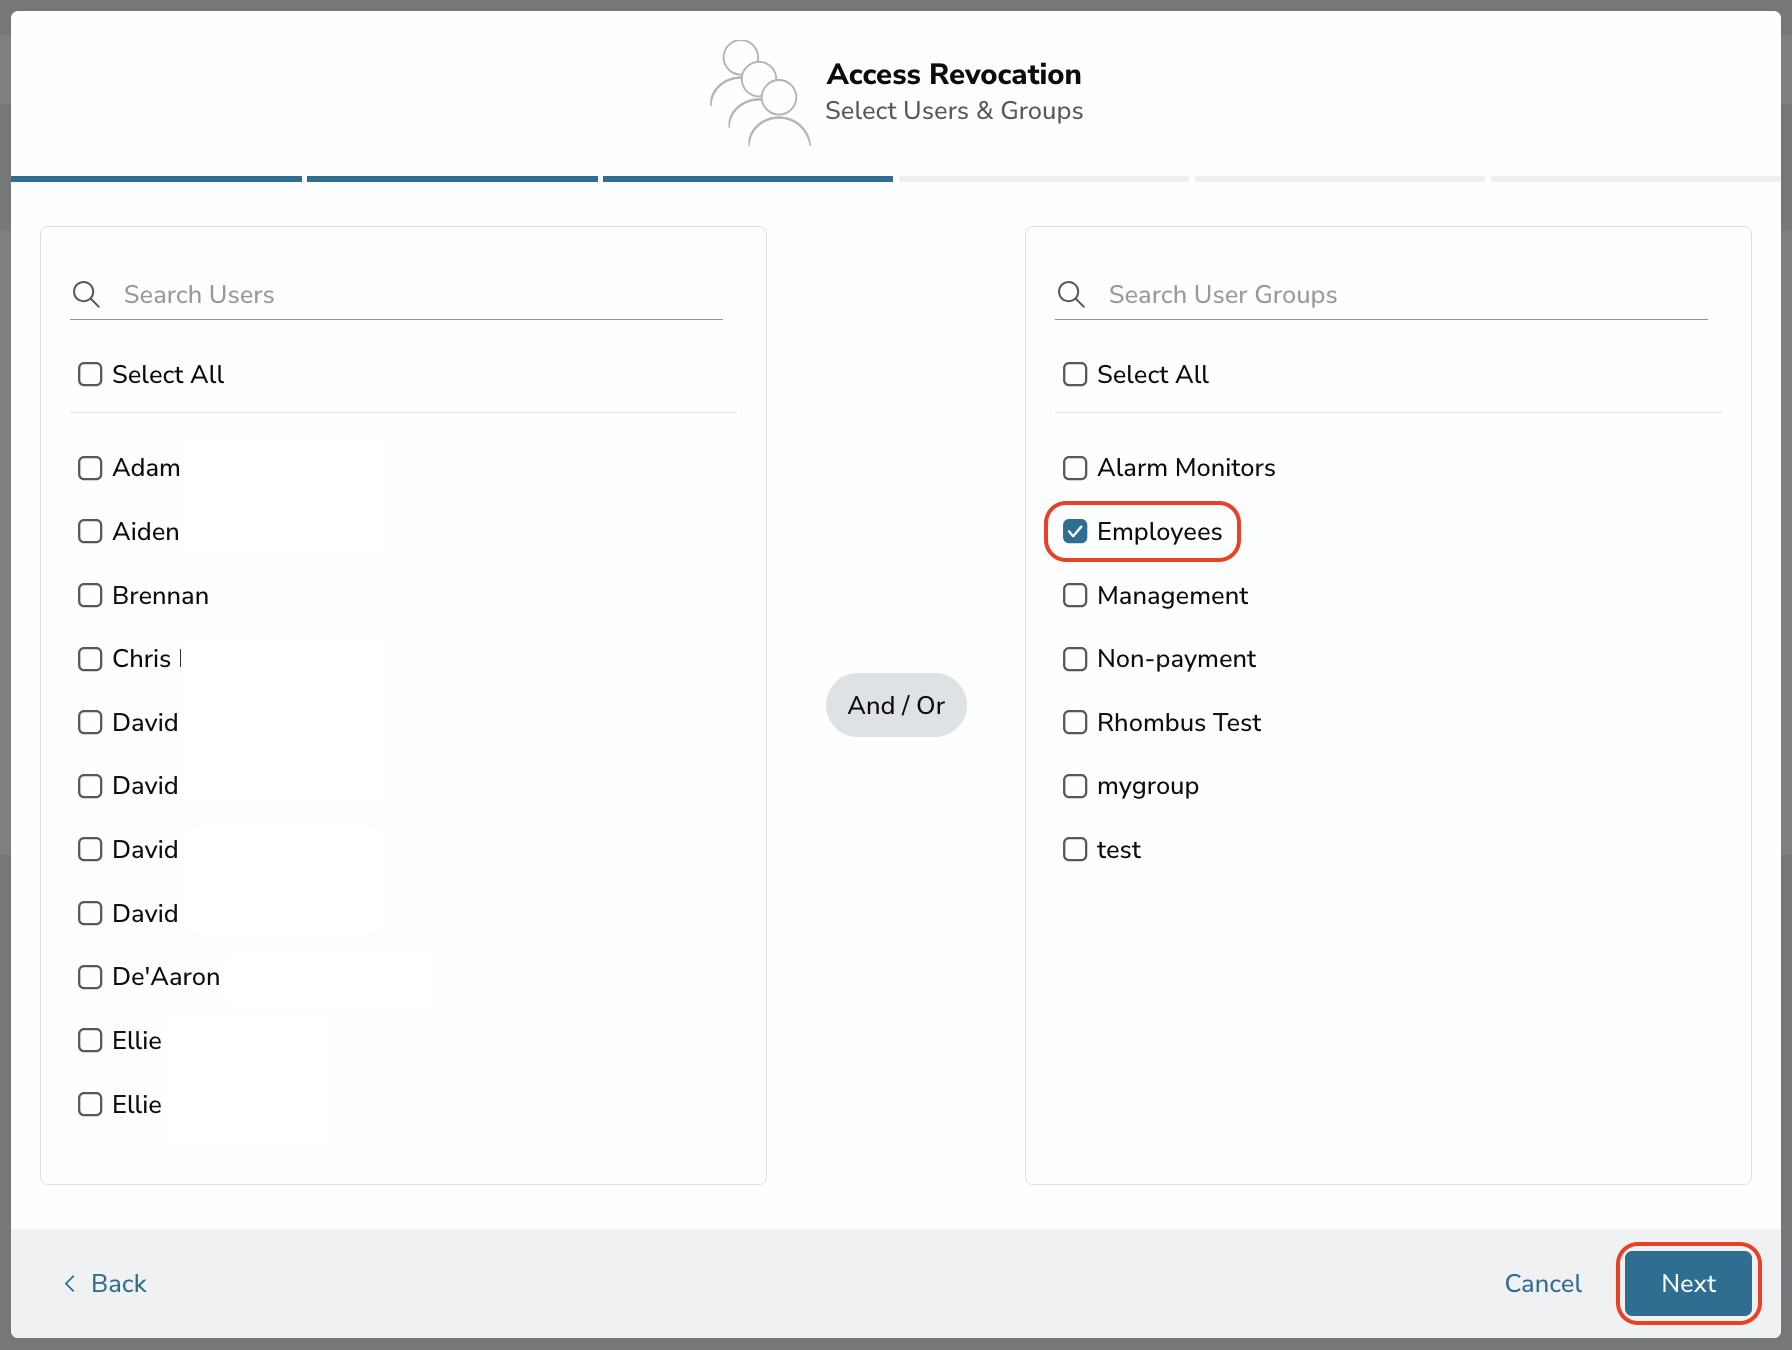The width and height of the screenshot is (1792, 1350).
Task: Click the De'Aaron name text
Action: pyautogui.click(x=166, y=977)
